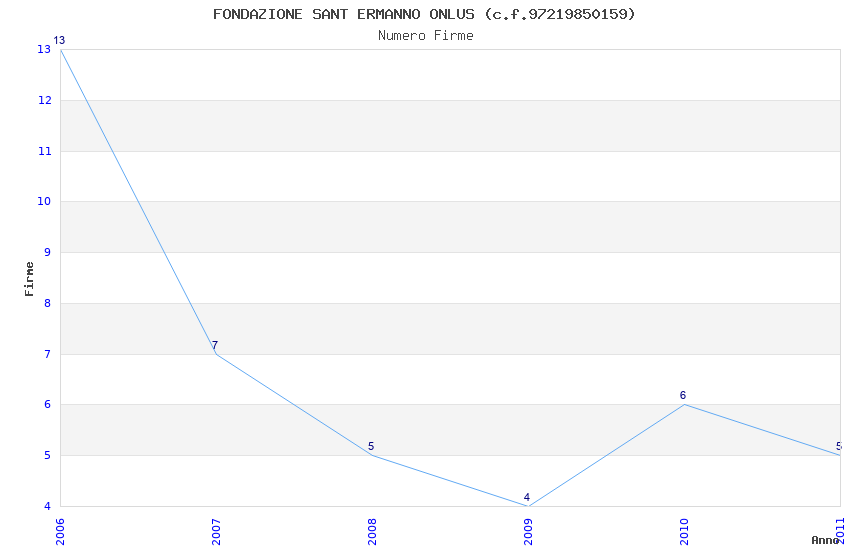Image resolution: width=850 pixels, height=550 pixels.
Task: Select the 2008 x-axis year label
Action: point(372,531)
